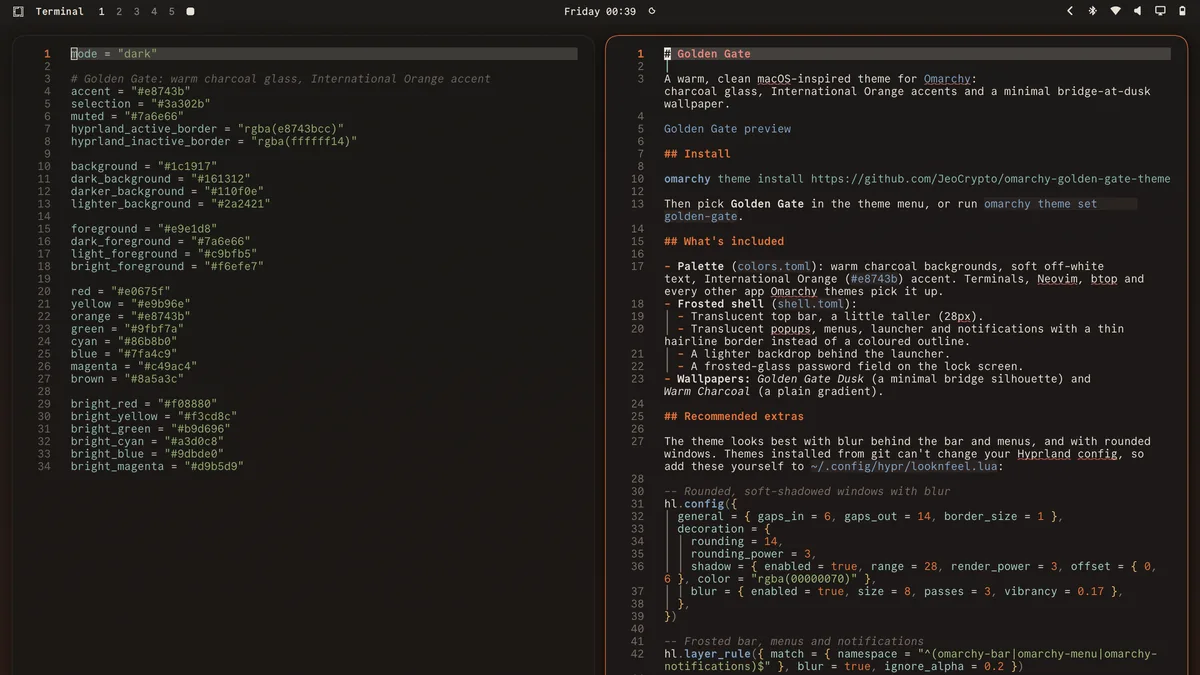Click the lighter_background = "#2a2421" line
Screen dimensions: 1200x675
(170, 204)
